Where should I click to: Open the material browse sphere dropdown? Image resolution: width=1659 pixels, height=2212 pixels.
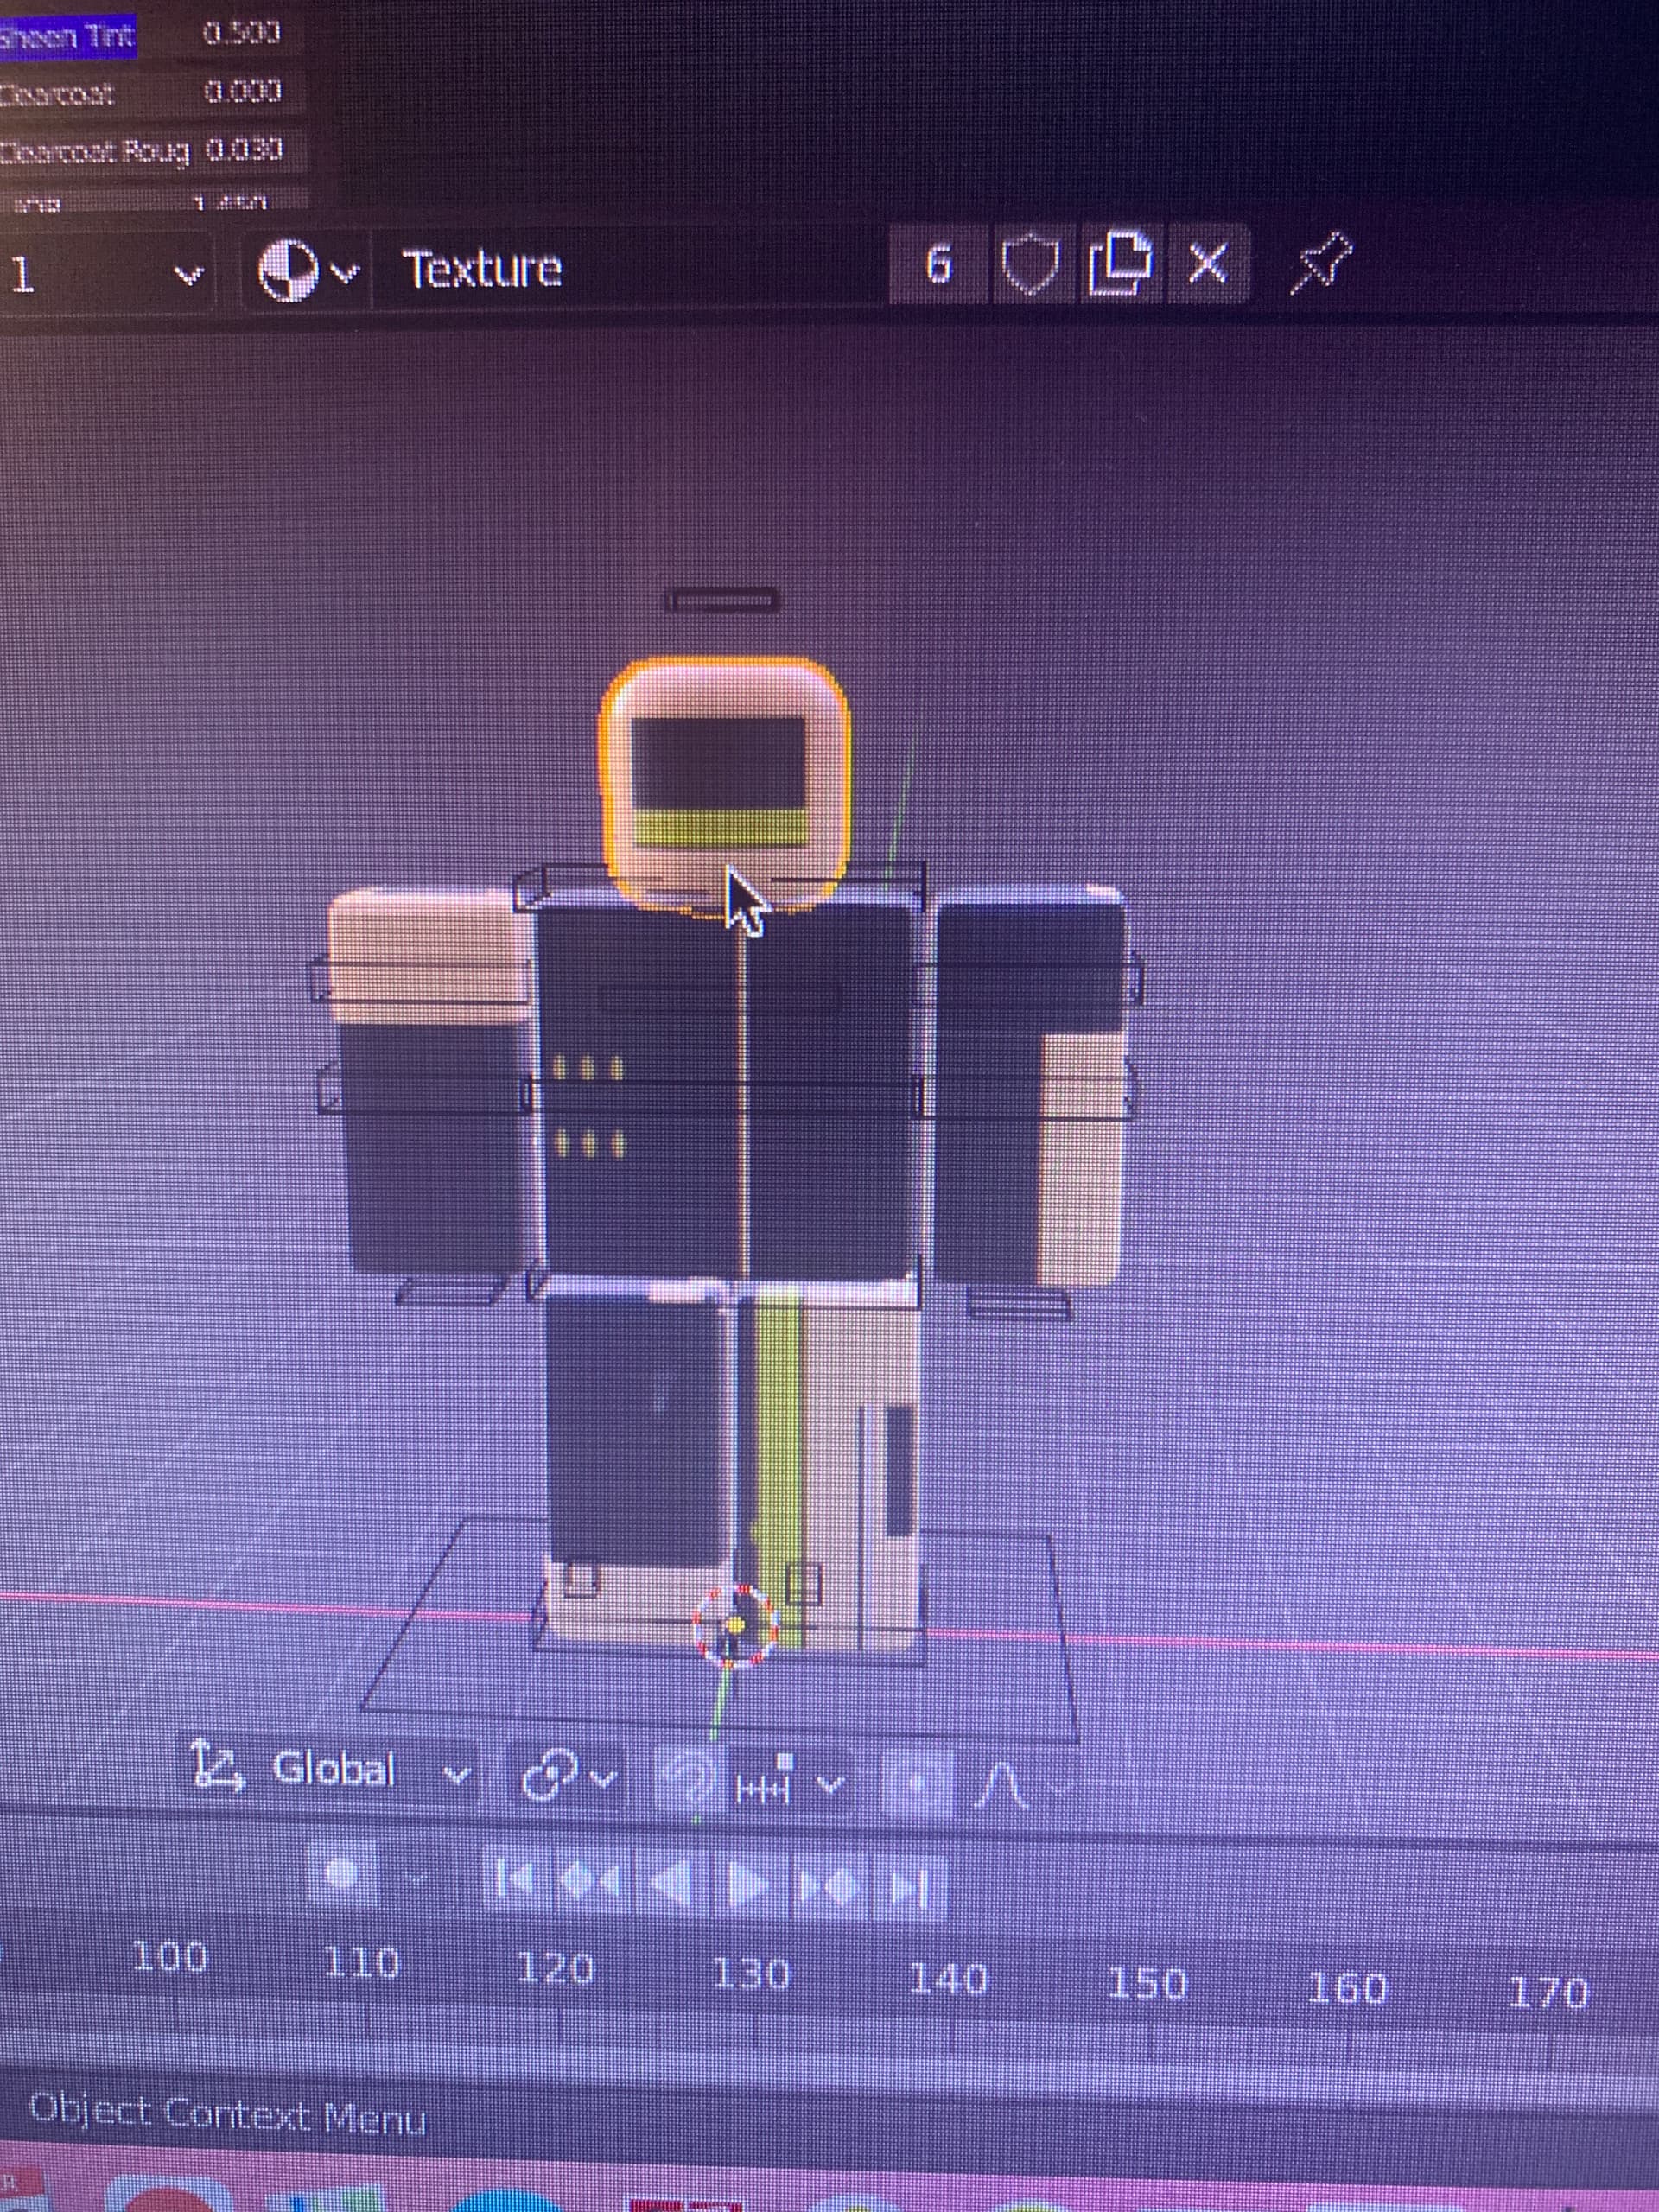click(x=306, y=270)
